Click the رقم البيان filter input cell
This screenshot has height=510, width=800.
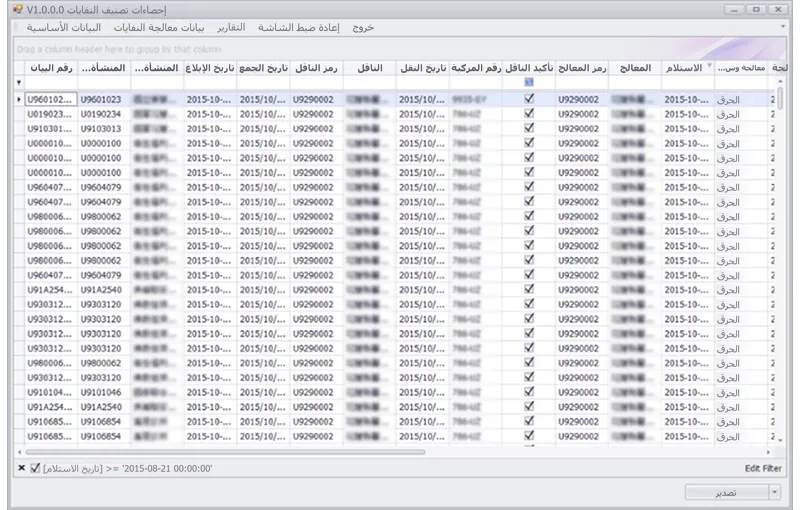[x=51, y=82]
